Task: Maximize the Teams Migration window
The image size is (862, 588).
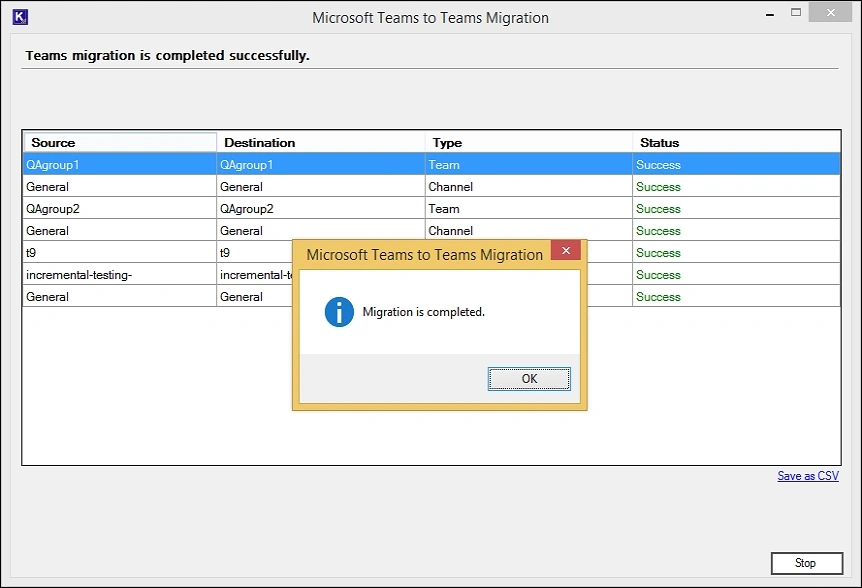Action: [795, 12]
